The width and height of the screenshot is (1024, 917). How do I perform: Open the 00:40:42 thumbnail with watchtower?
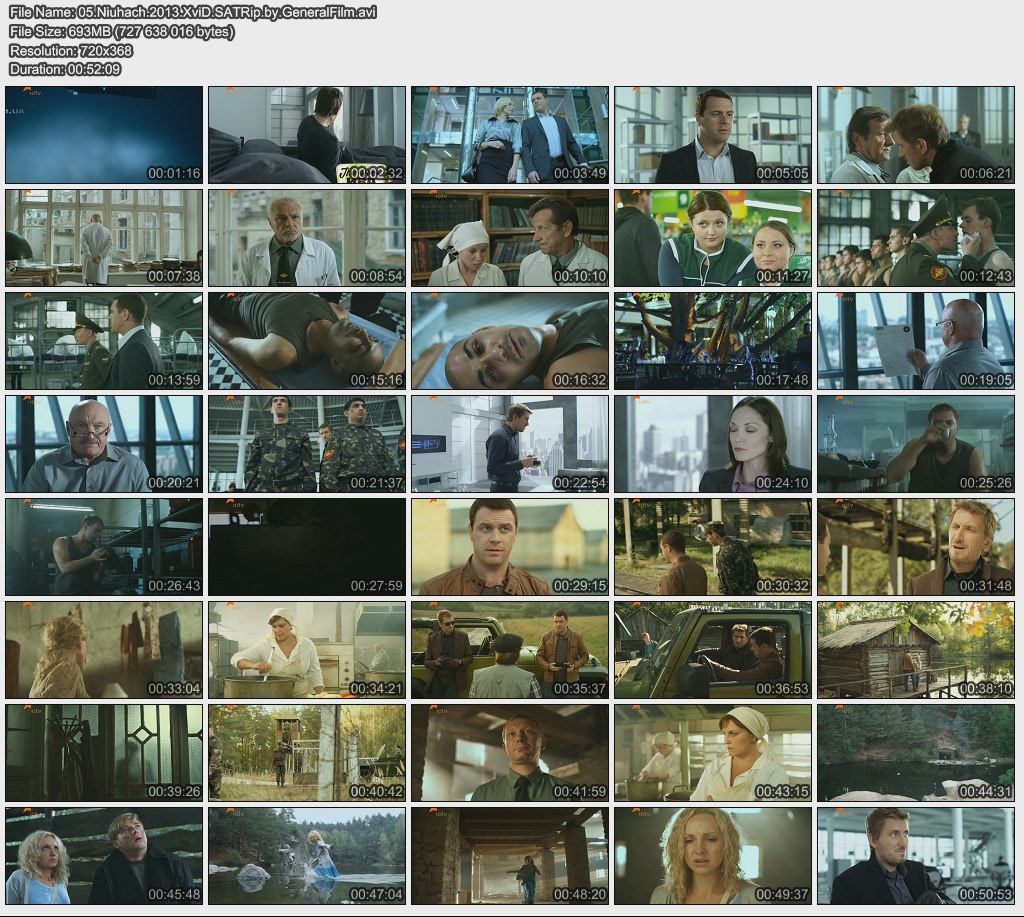[x=307, y=753]
